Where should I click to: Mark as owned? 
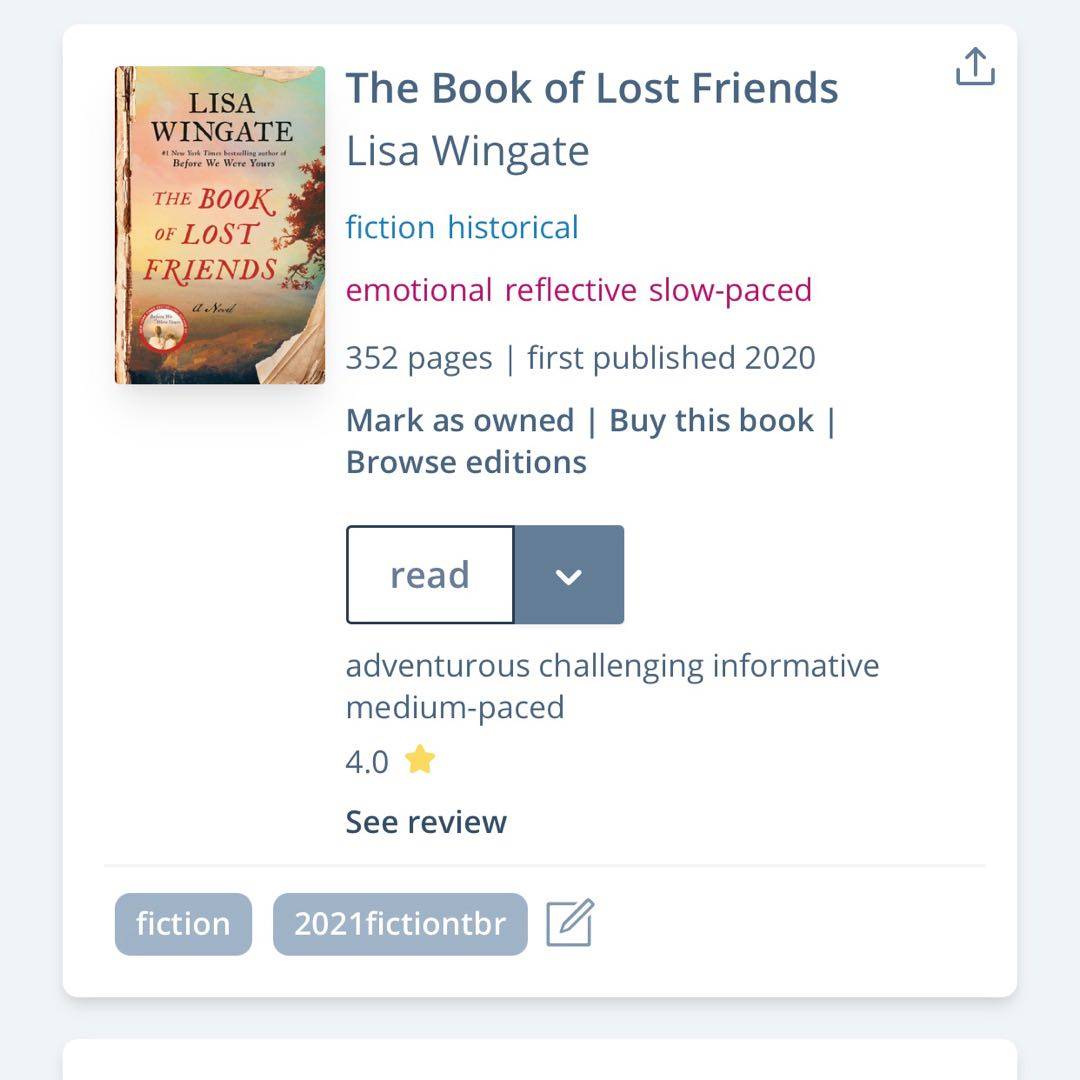tap(460, 420)
